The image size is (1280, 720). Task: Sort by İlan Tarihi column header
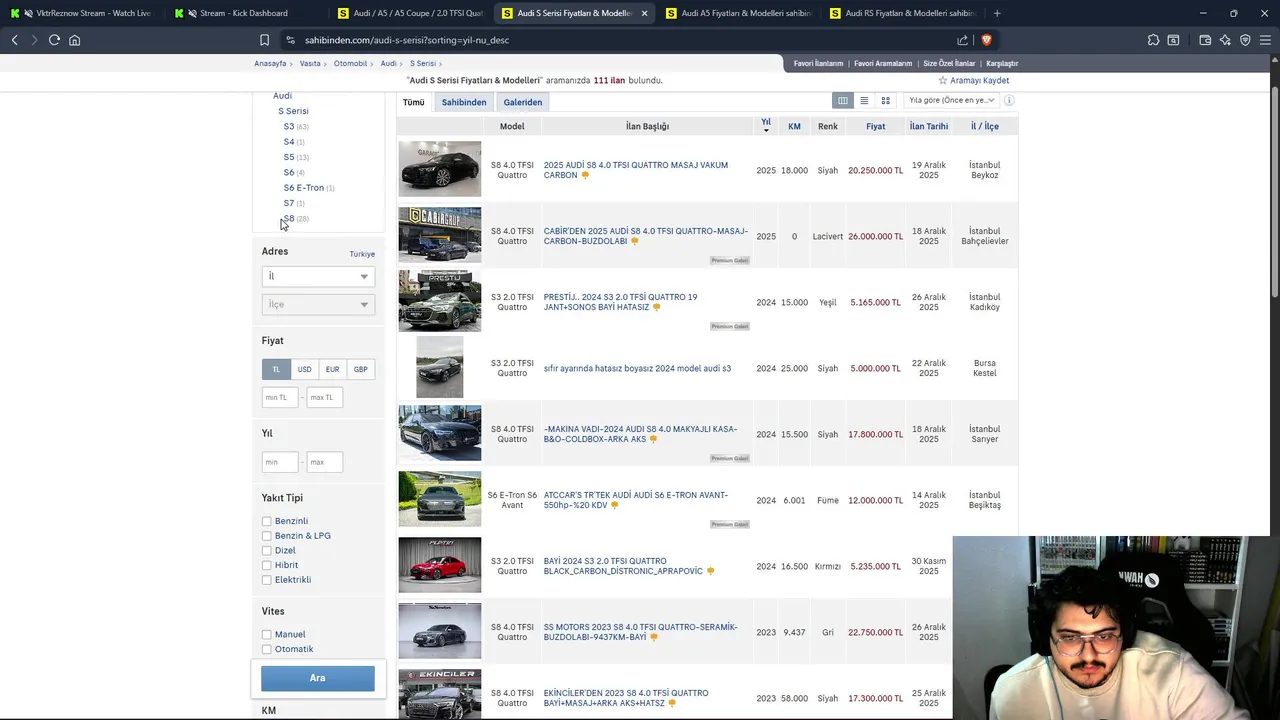pos(929,126)
